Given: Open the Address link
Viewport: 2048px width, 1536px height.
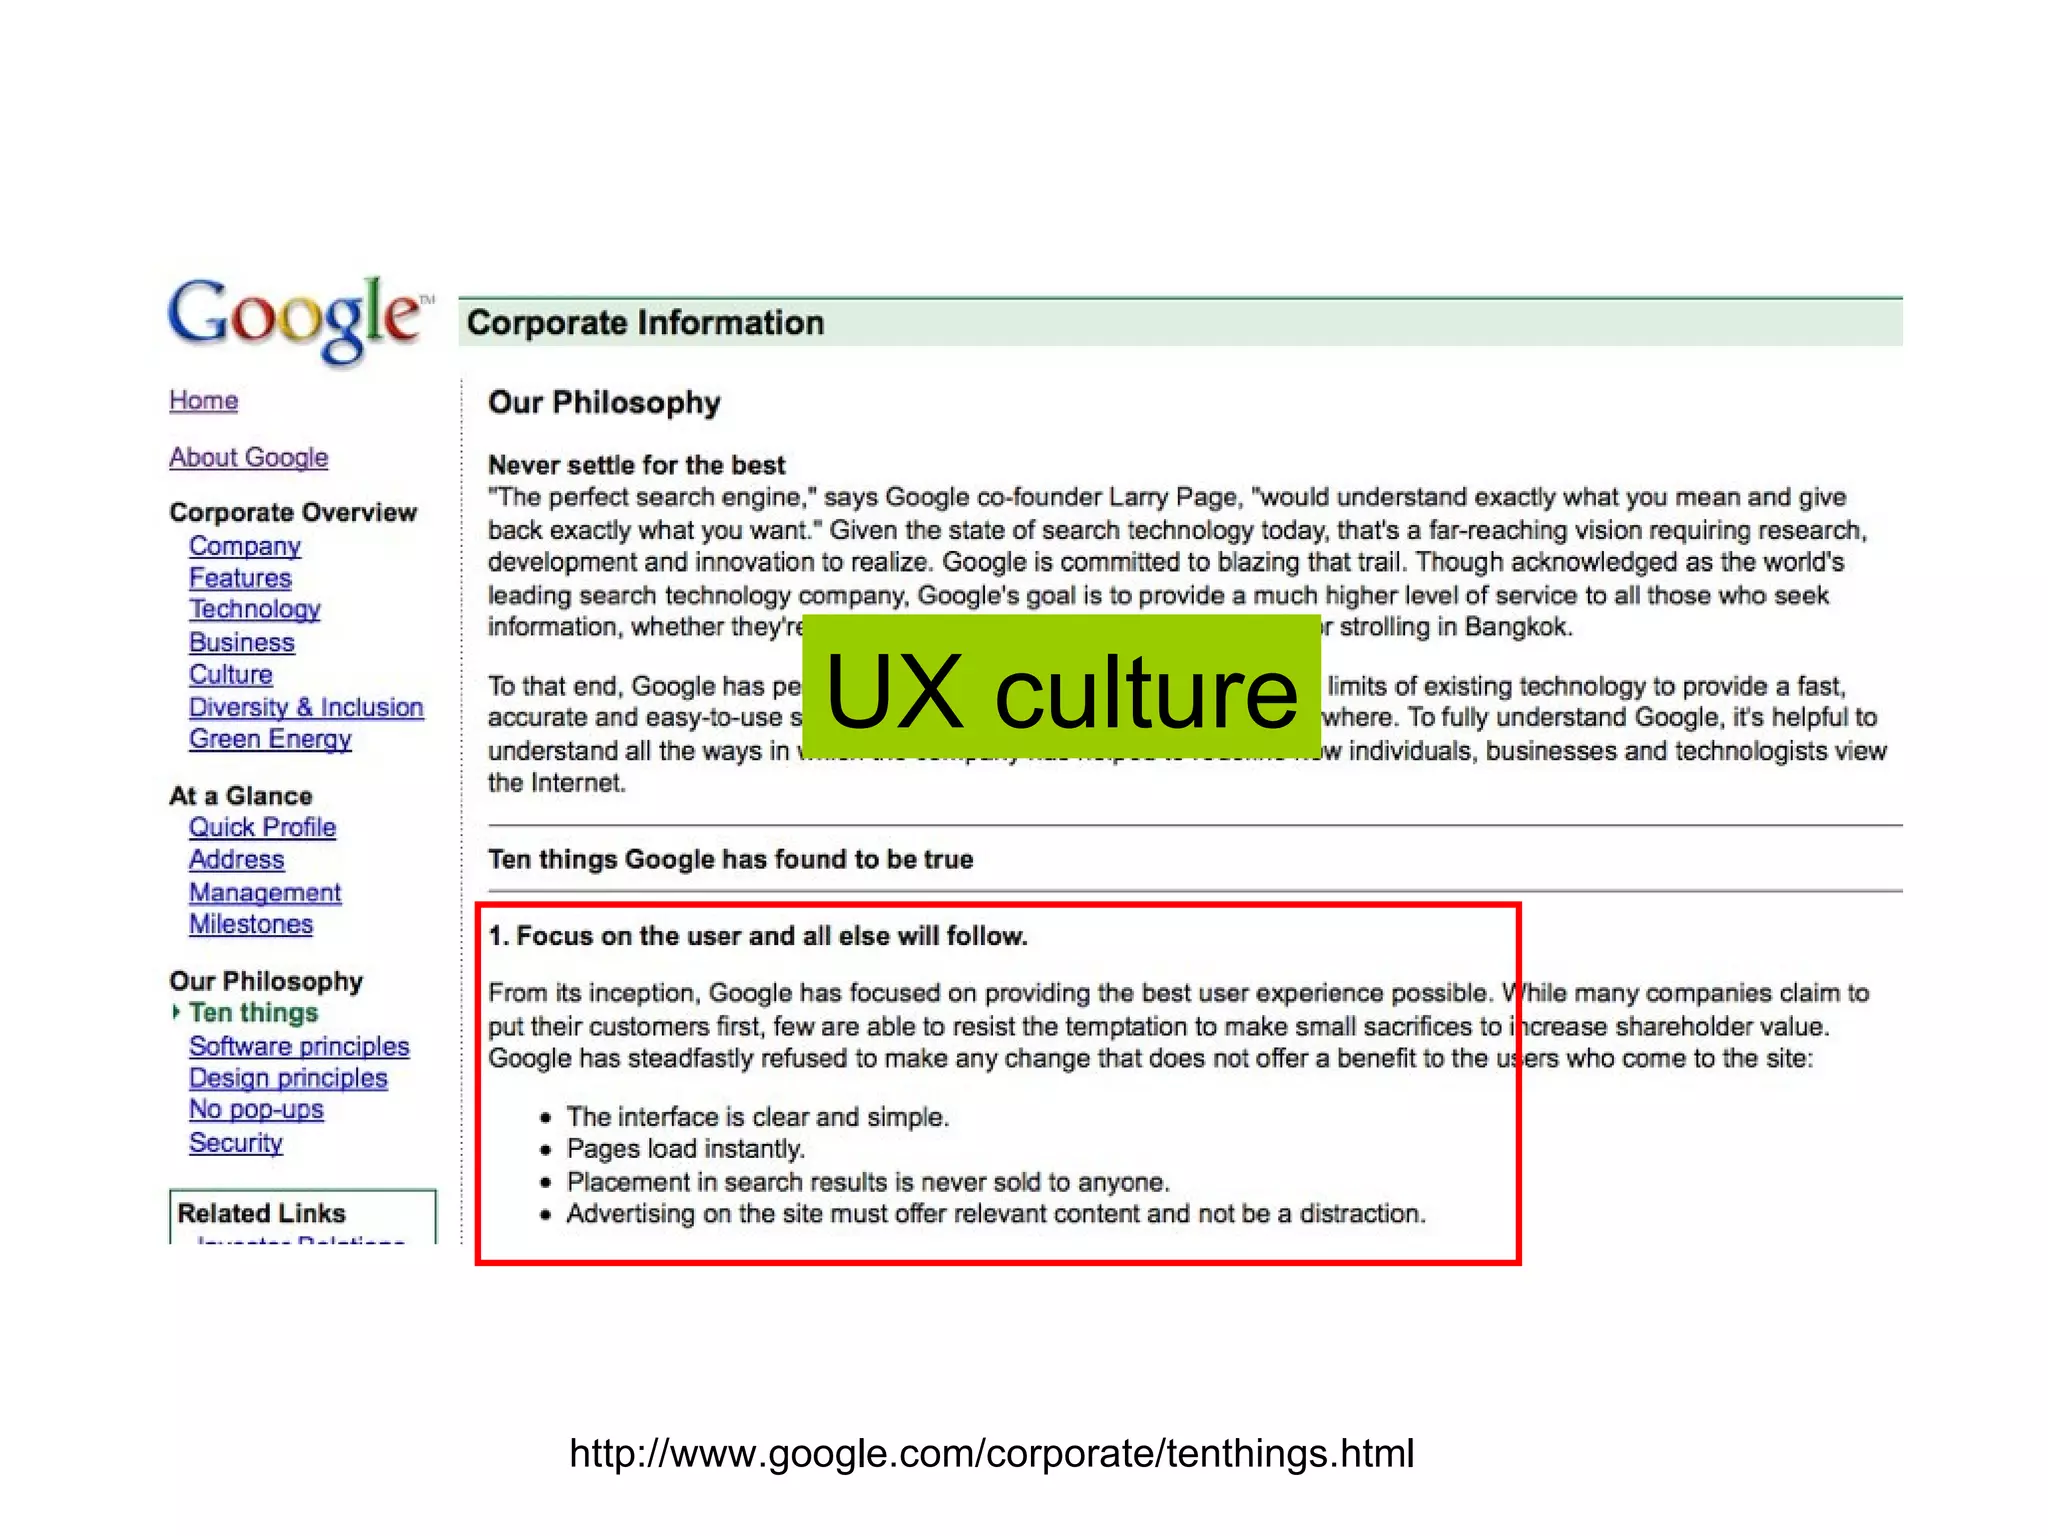Looking at the screenshot, I should [237, 860].
